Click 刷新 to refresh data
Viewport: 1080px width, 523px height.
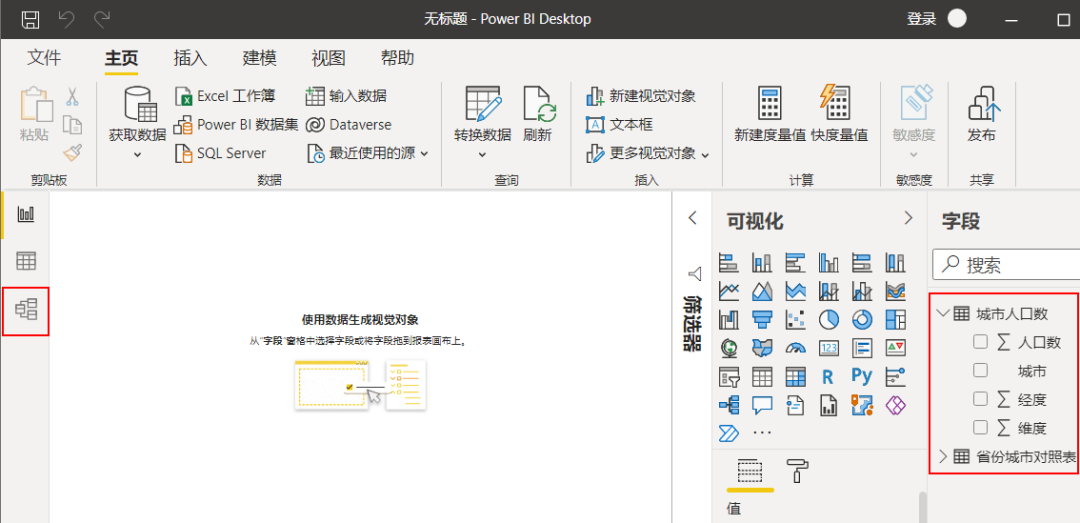pos(538,115)
